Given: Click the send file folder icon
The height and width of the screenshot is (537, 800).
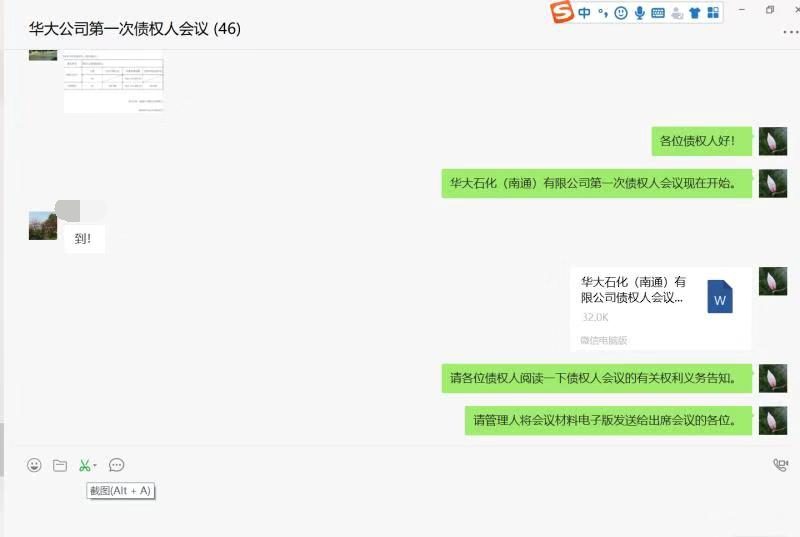Looking at the screenshot, I should coord(60,465).
